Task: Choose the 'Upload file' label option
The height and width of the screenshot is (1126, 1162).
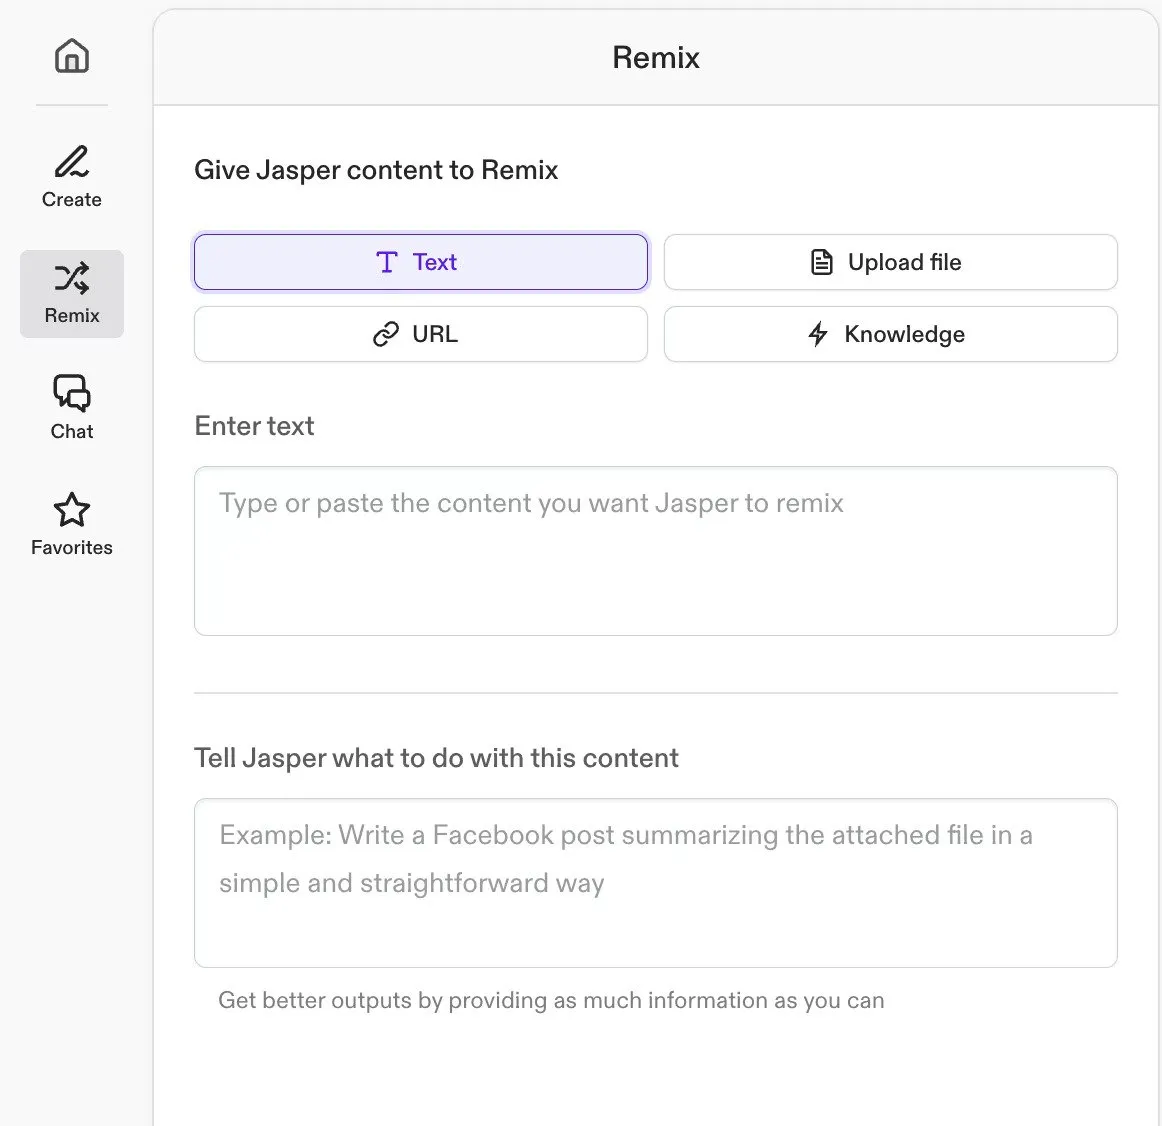Action: click(x=904, y=262)
